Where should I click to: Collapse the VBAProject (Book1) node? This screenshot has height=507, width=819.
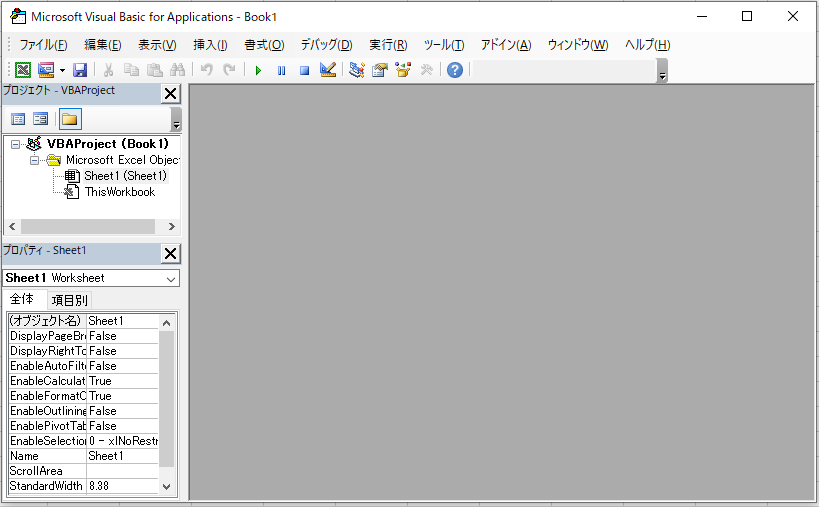tap(16, 144)
